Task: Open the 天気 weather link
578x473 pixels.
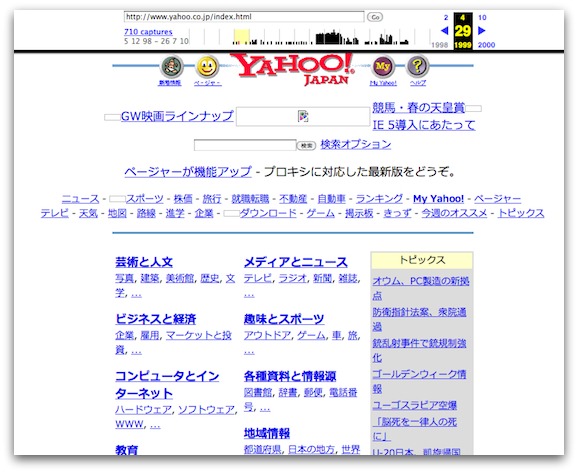Action: (x=88, y=213)
